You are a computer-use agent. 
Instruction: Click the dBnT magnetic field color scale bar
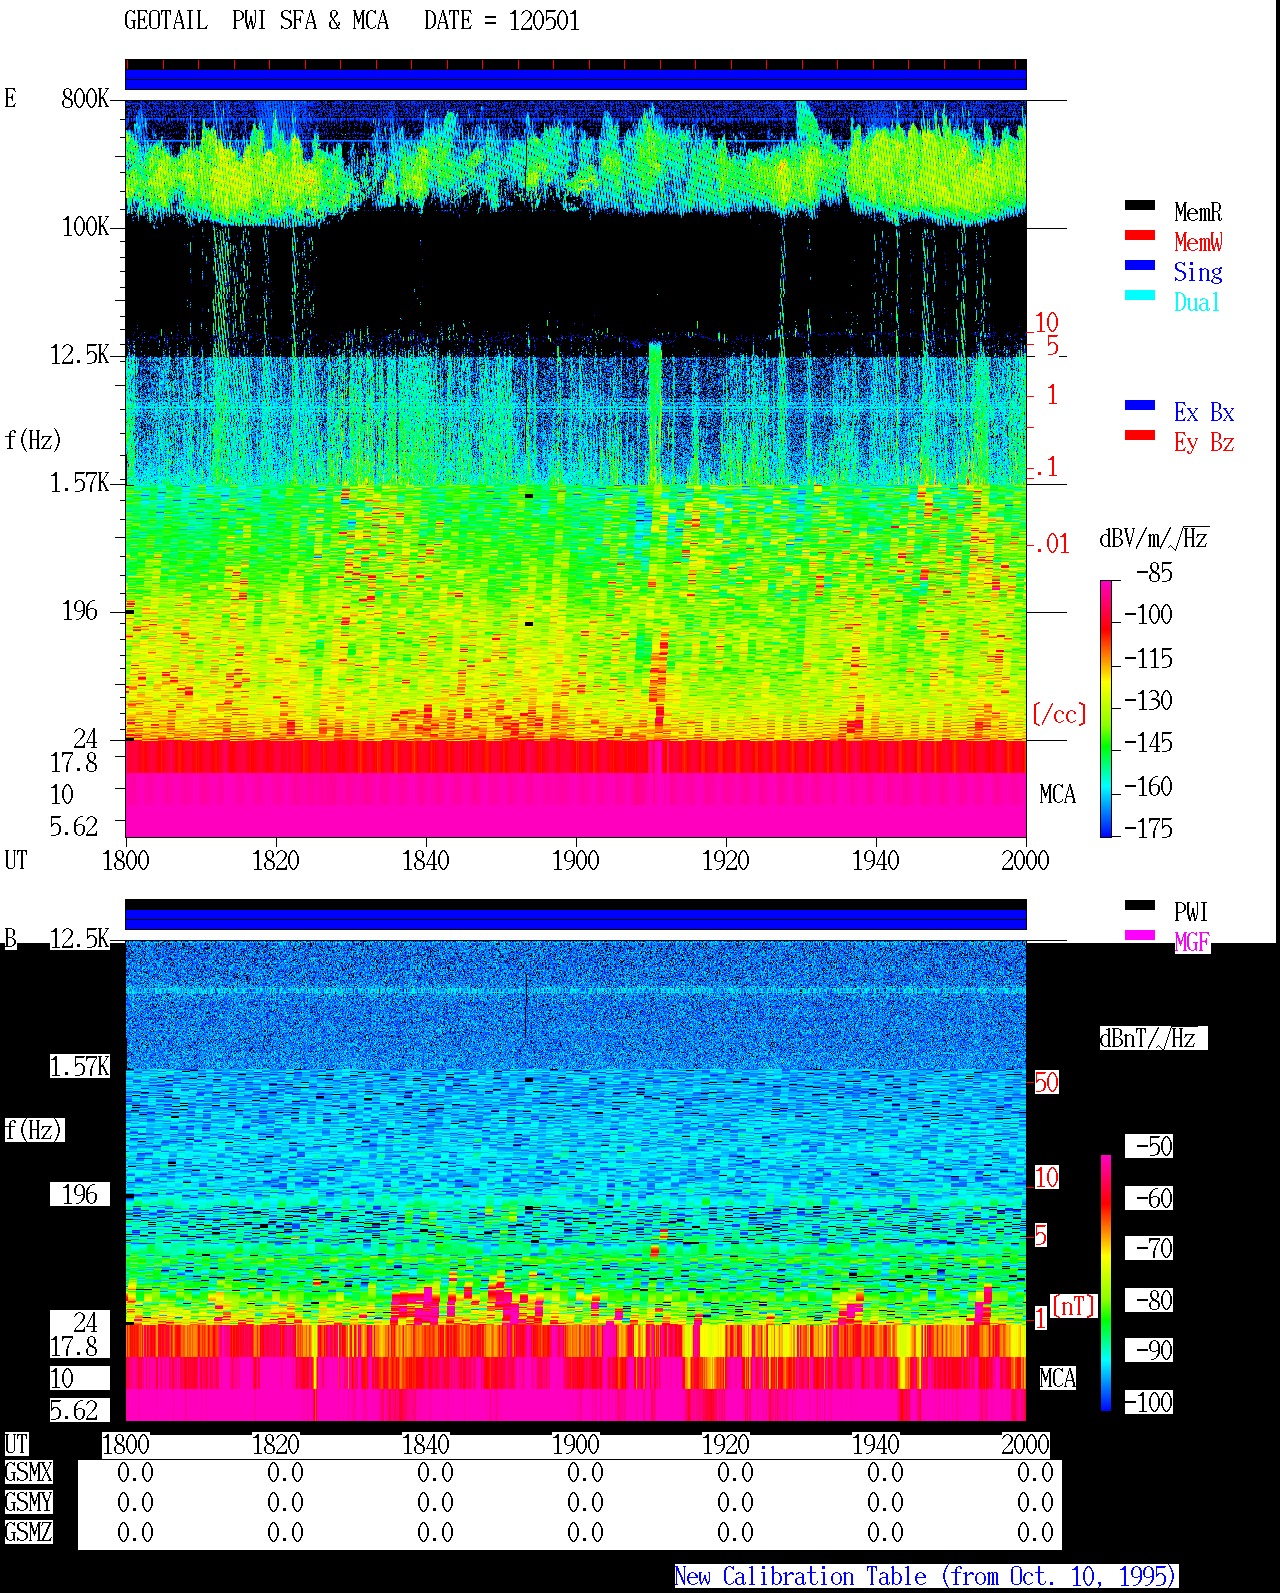point(1106,1283)
